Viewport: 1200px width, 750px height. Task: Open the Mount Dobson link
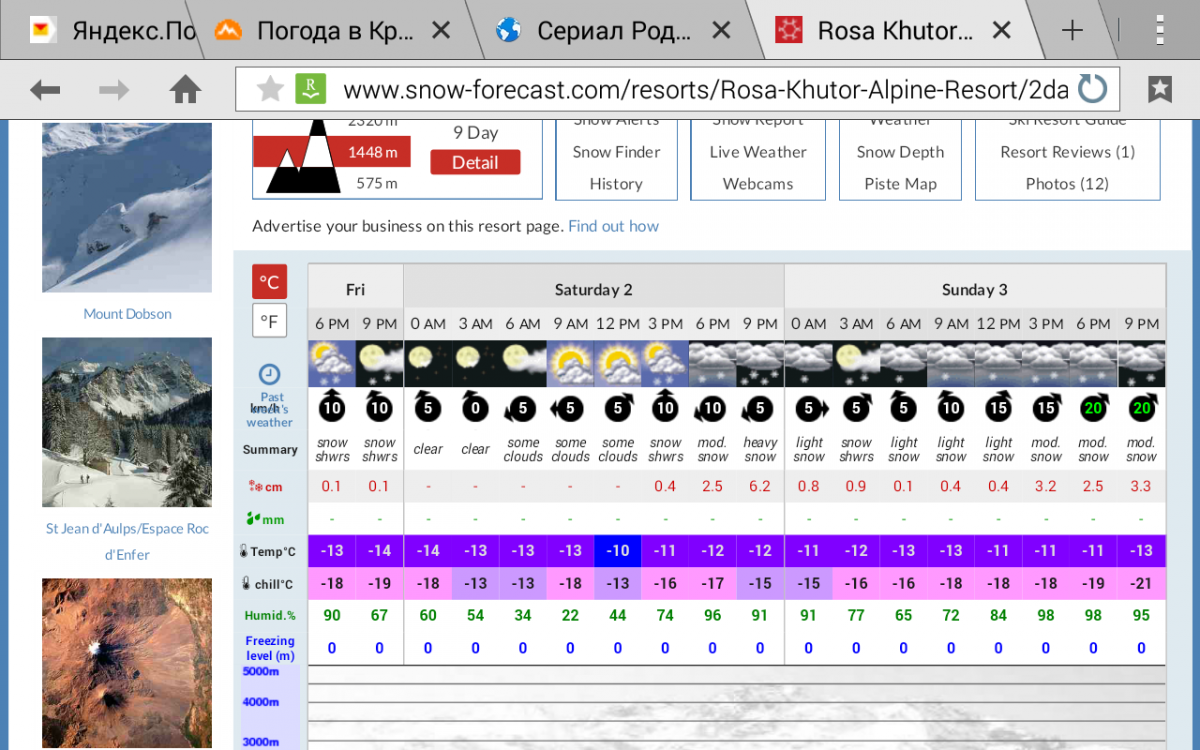[x=127, y=314]
